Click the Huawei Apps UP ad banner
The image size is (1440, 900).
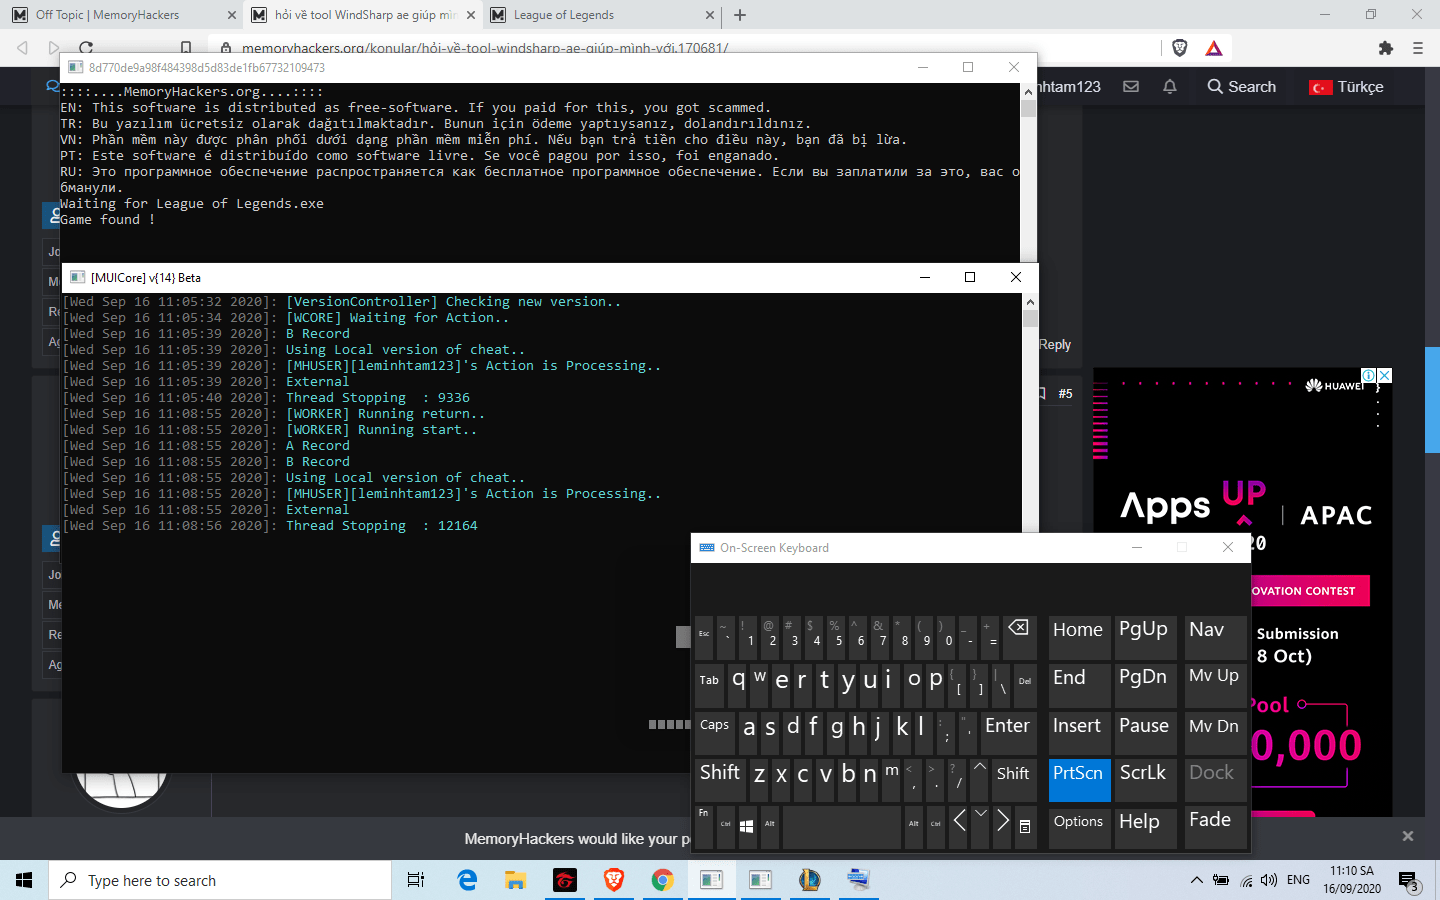tap(1242, 592)
